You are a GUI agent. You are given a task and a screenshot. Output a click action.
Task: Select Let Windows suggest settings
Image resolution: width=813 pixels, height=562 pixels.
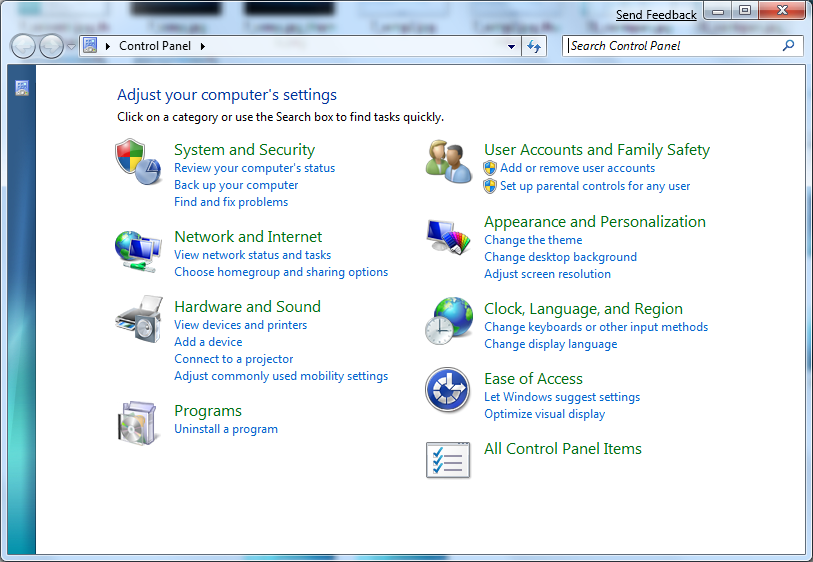click(x=562, y=397)
